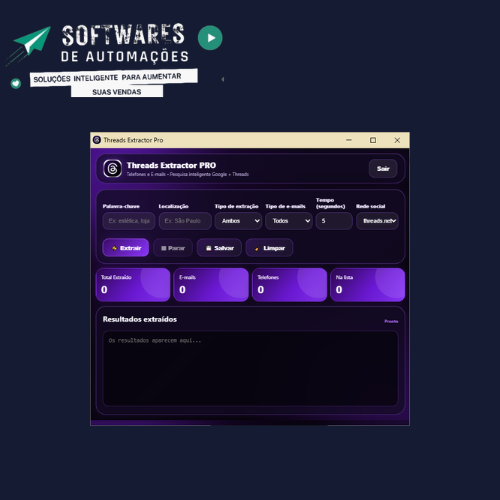Log out using the Sair button

383,169
